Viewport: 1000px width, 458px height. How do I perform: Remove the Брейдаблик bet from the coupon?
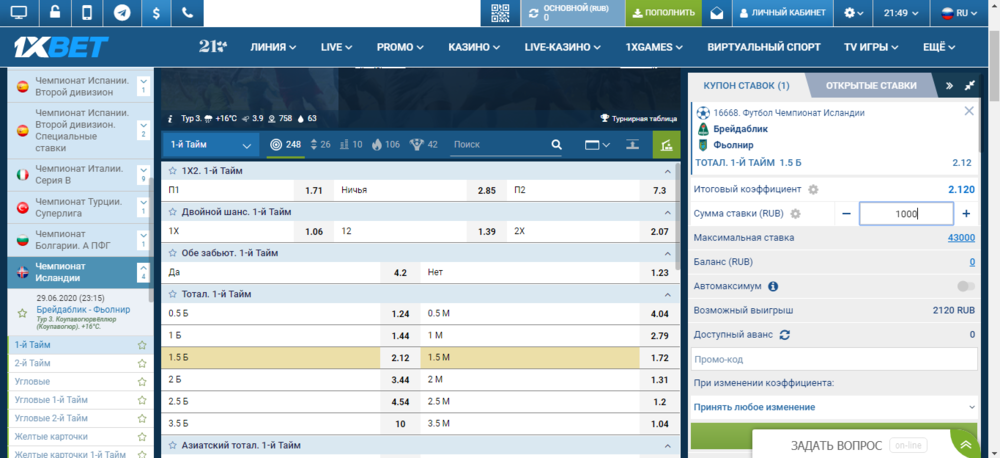969,111
